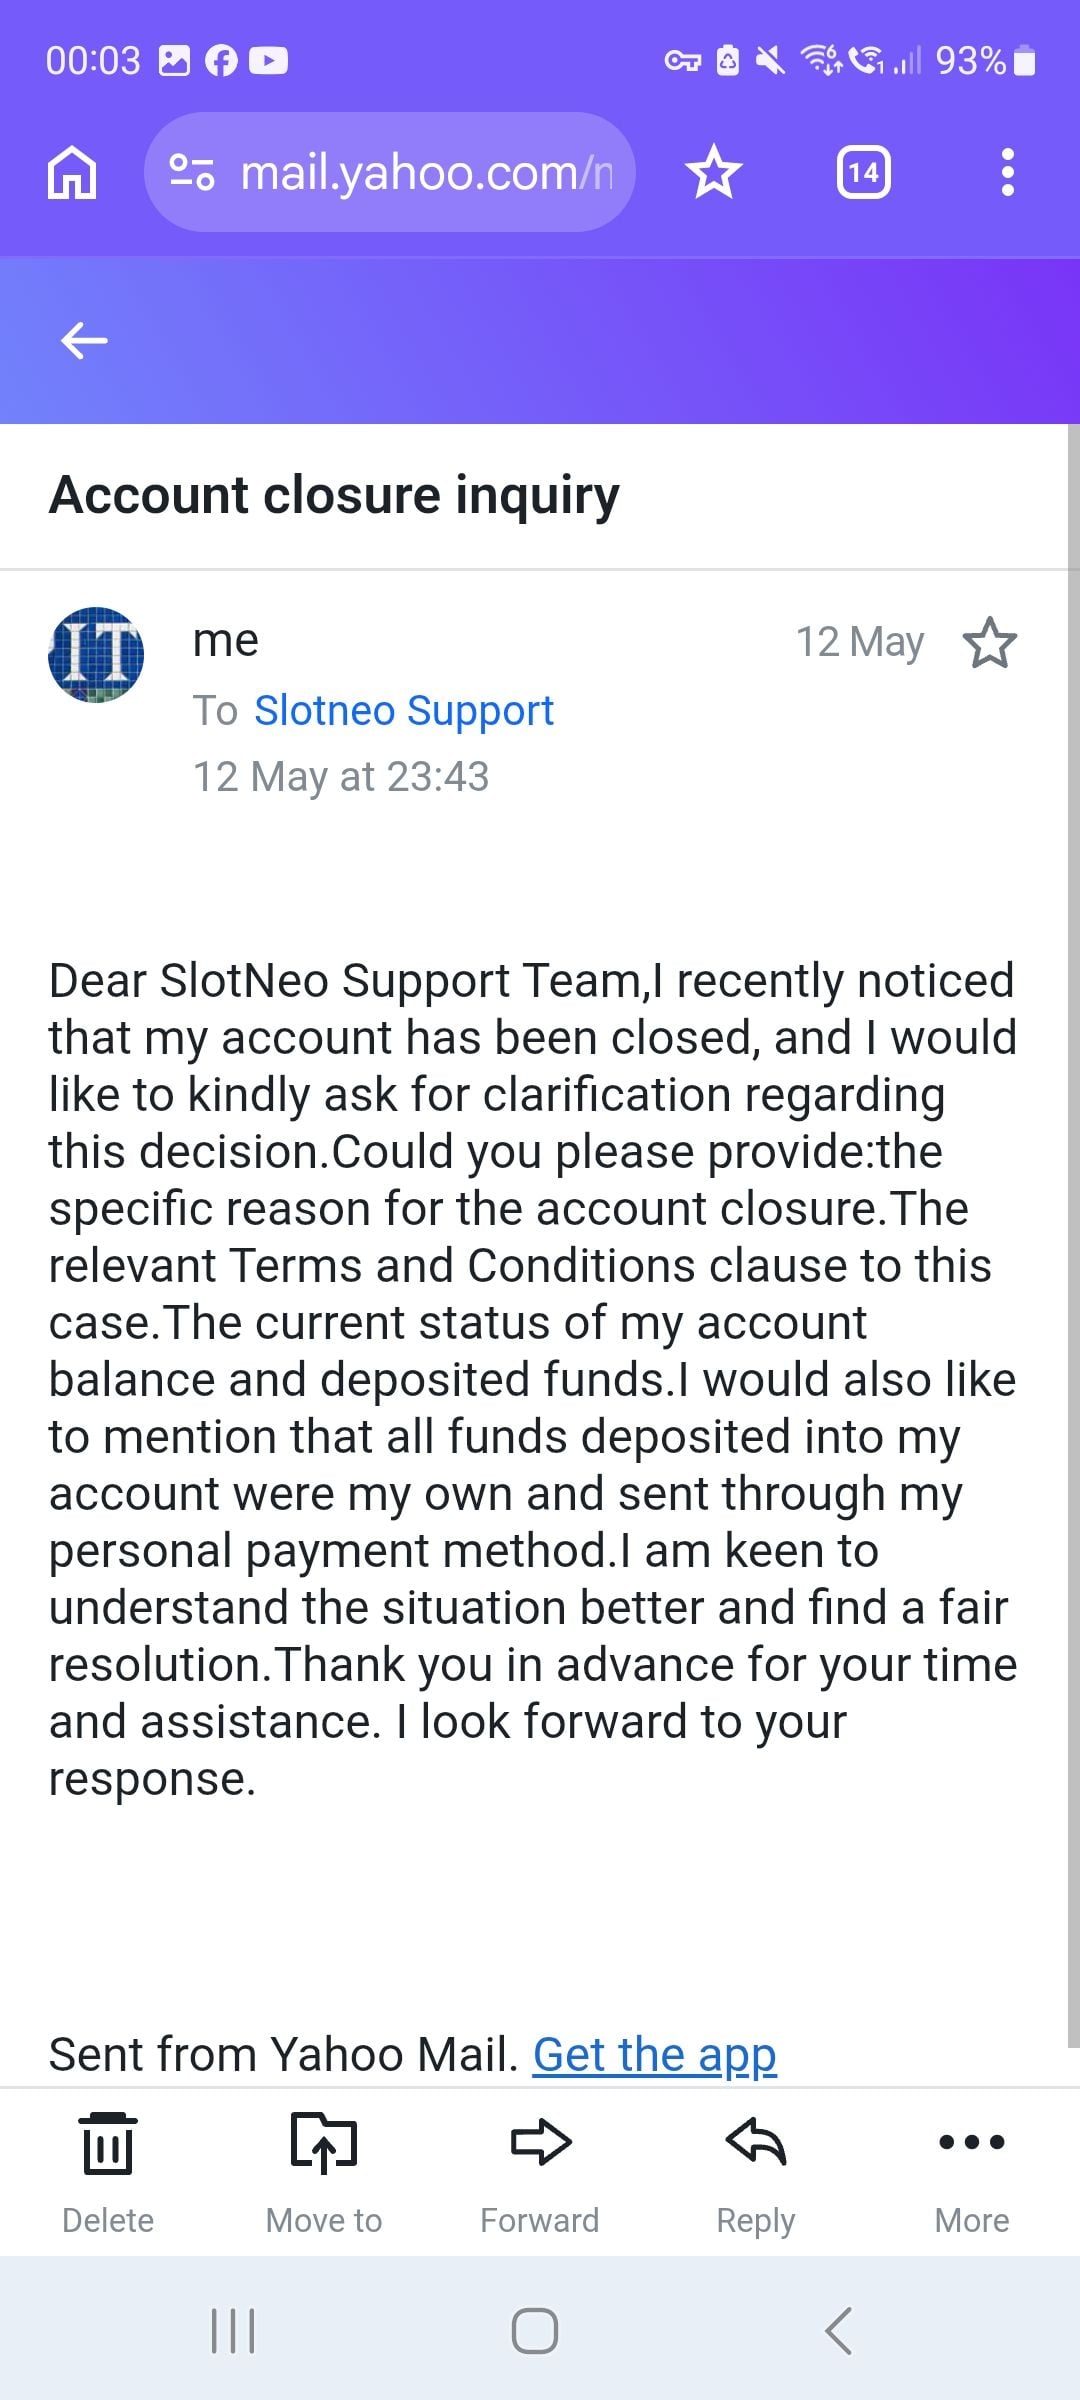Open the tab switcher showing 14 tabs

tap(864, 173)
